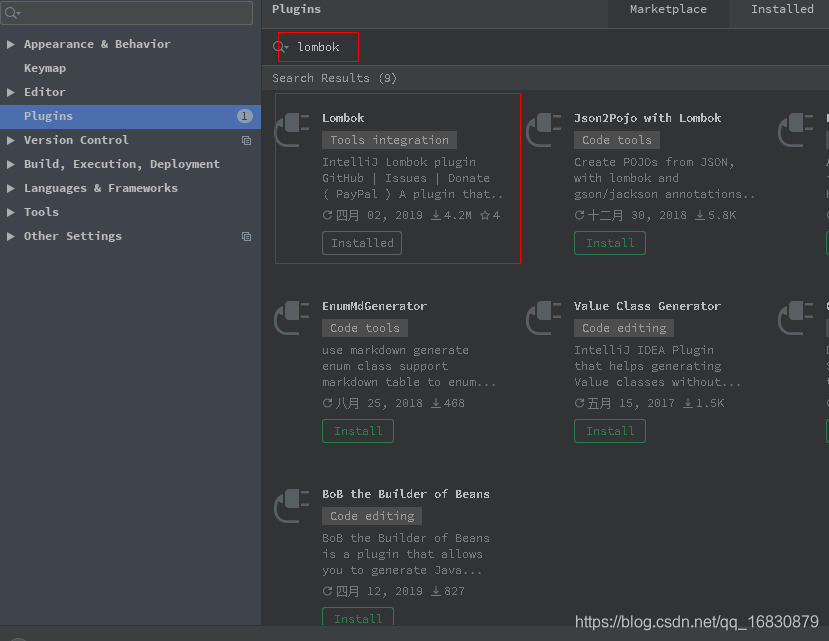Screen dimensions: 829x641
Task: Click BoB the Builder of Beans title
Action: pyautogui.click(x=406, y=494)
